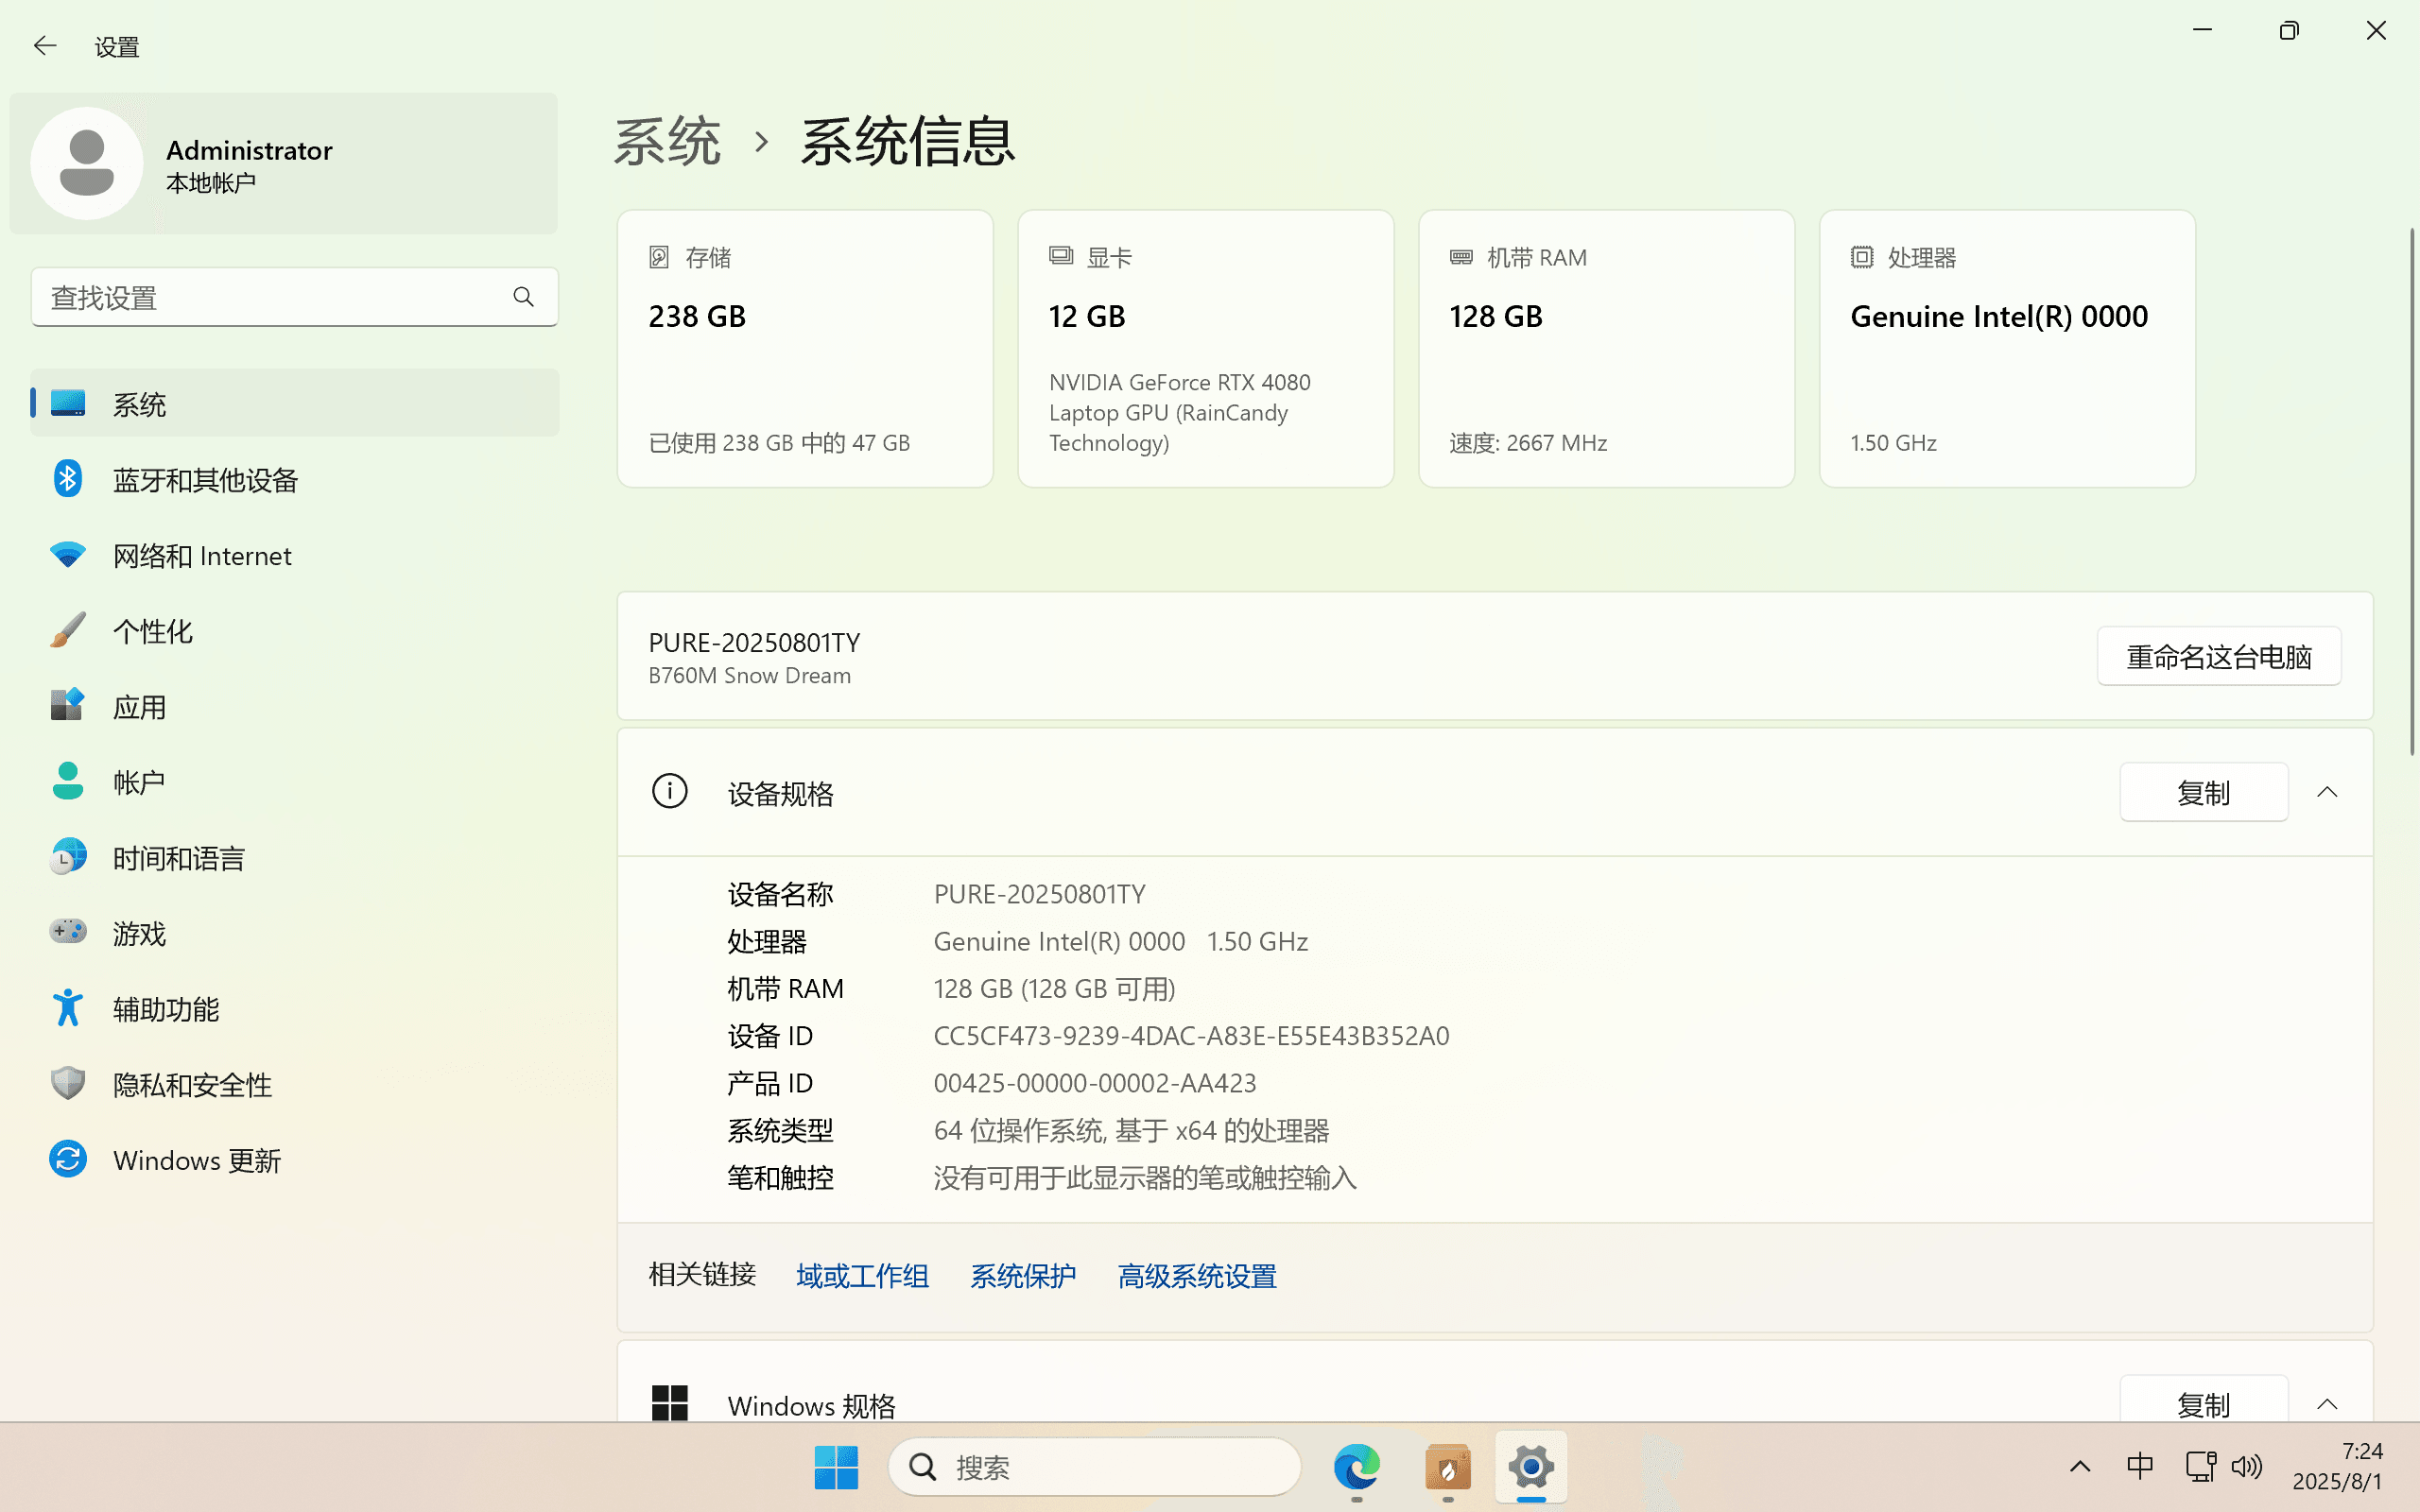Click the vertical scrollbar on the right
The image size is (2420, 1512).
2411,490
